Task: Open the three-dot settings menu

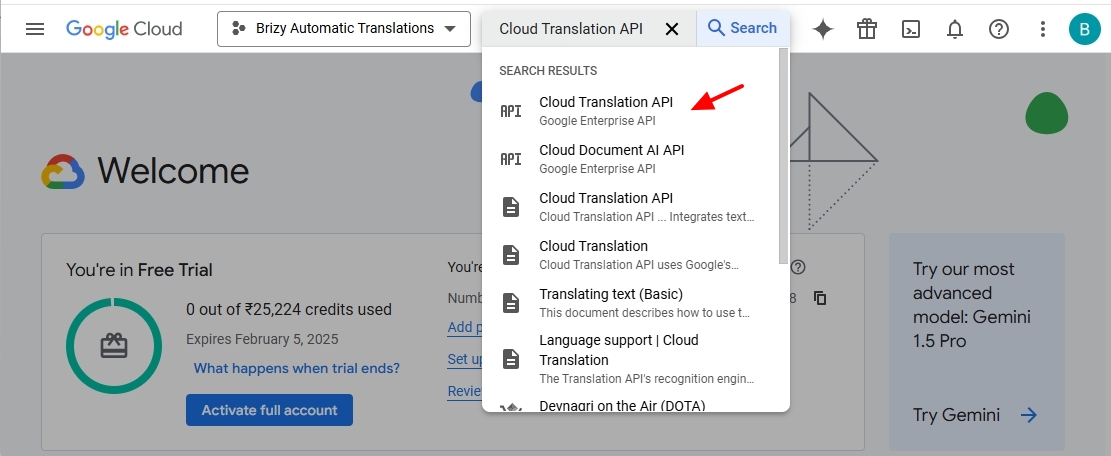Action: click(1042, 29)
